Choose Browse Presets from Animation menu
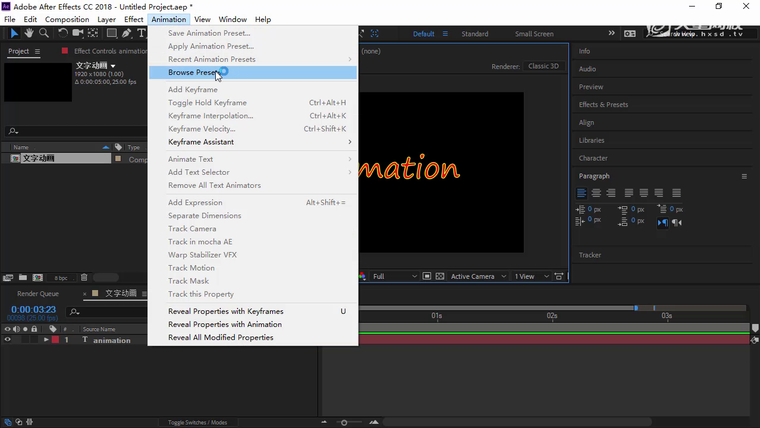 pos(194,72)
